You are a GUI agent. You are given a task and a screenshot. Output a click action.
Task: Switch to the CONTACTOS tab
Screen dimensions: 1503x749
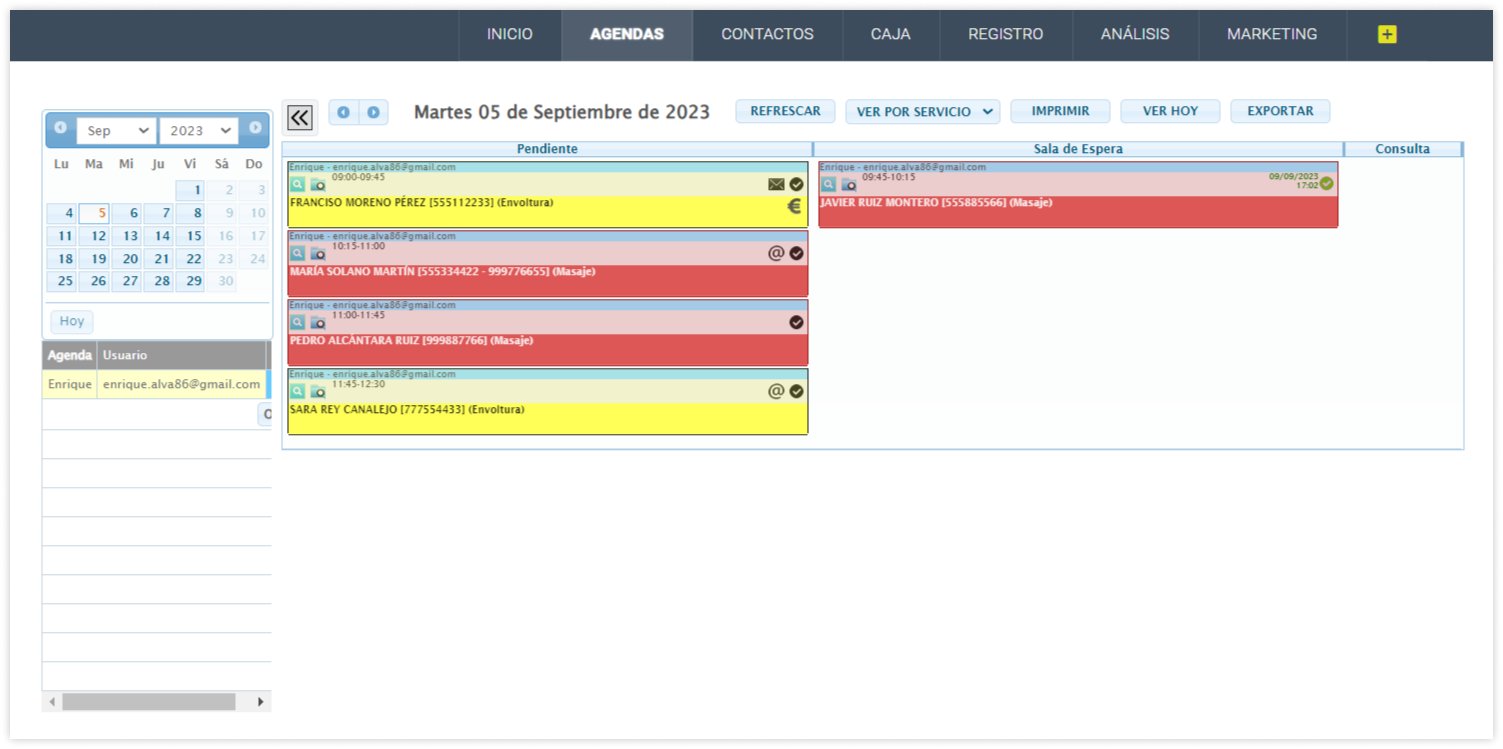point(767,34)
